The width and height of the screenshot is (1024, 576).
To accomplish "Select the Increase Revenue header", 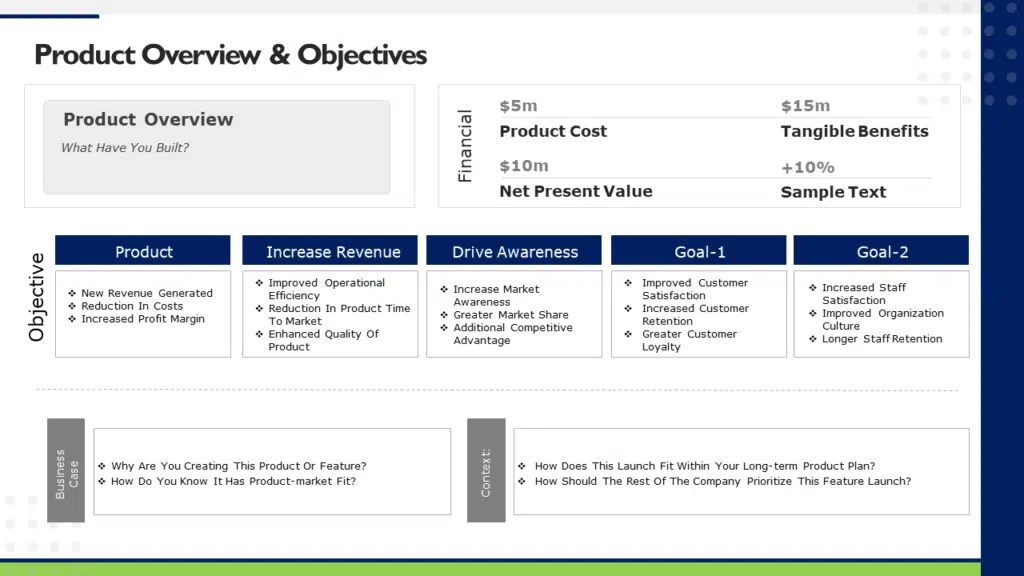I will [333, 251].
